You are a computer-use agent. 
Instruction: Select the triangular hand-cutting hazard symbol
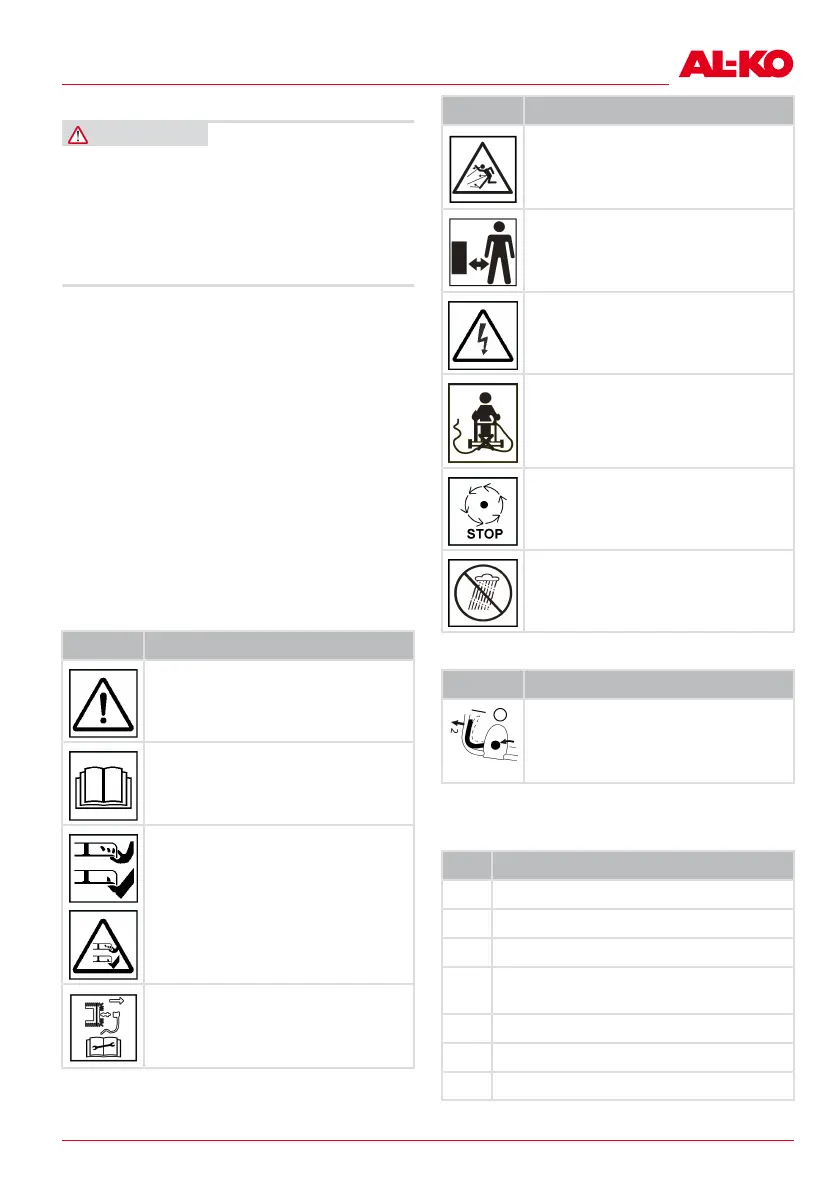[103, 943]
